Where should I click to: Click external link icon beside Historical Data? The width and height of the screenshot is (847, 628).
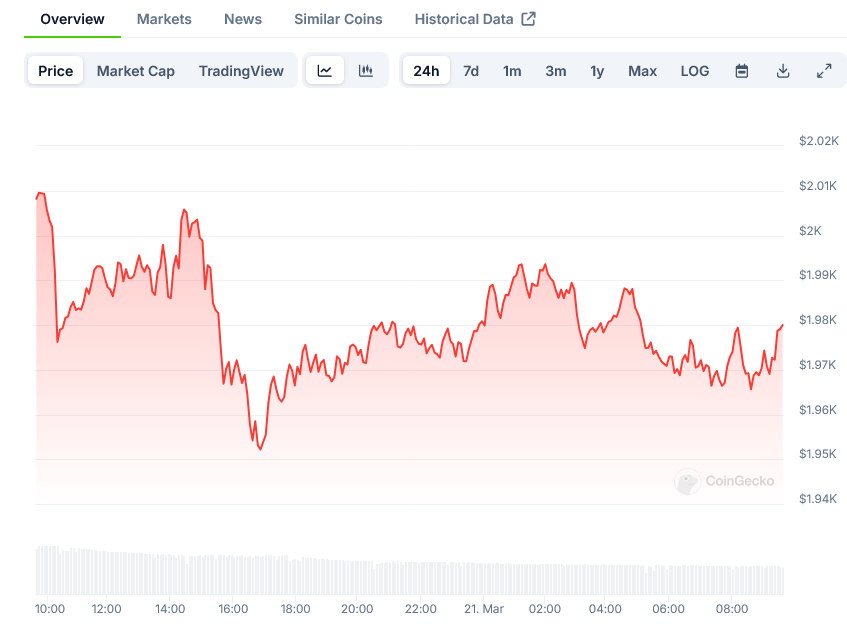pos(529,19)
